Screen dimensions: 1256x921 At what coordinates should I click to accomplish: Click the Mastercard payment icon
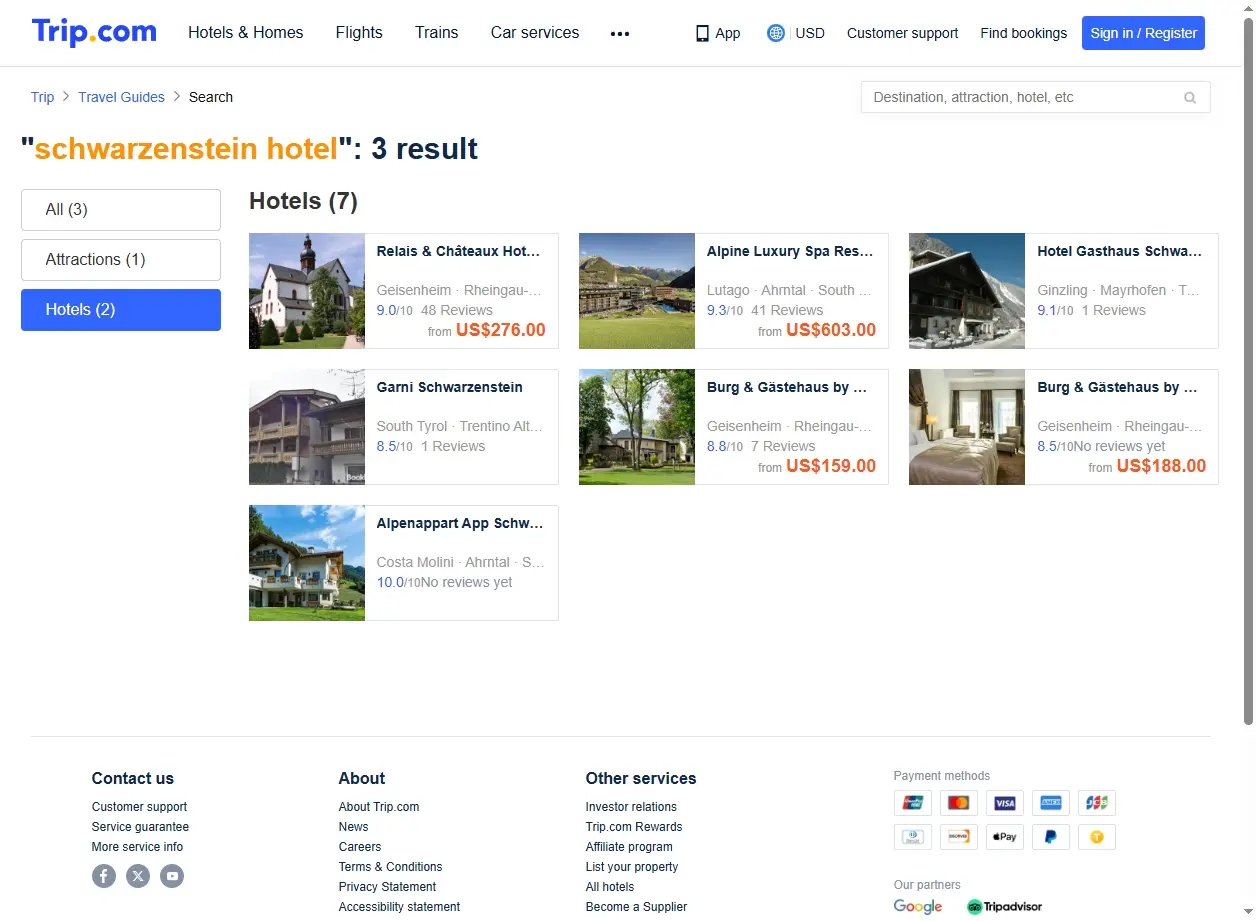(x=958, y=803)
